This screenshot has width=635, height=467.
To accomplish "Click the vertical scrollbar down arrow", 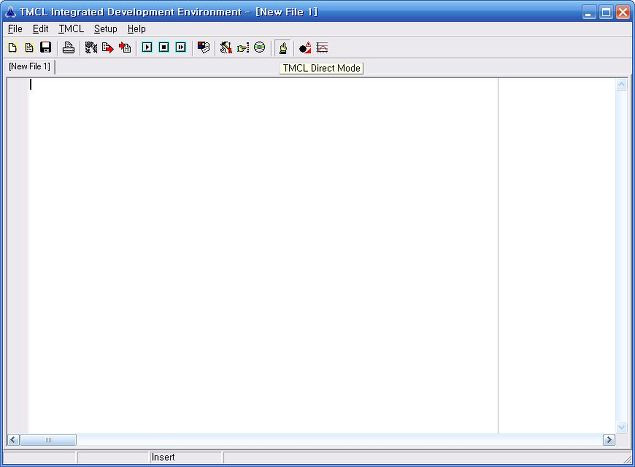I will click(622, 427).
